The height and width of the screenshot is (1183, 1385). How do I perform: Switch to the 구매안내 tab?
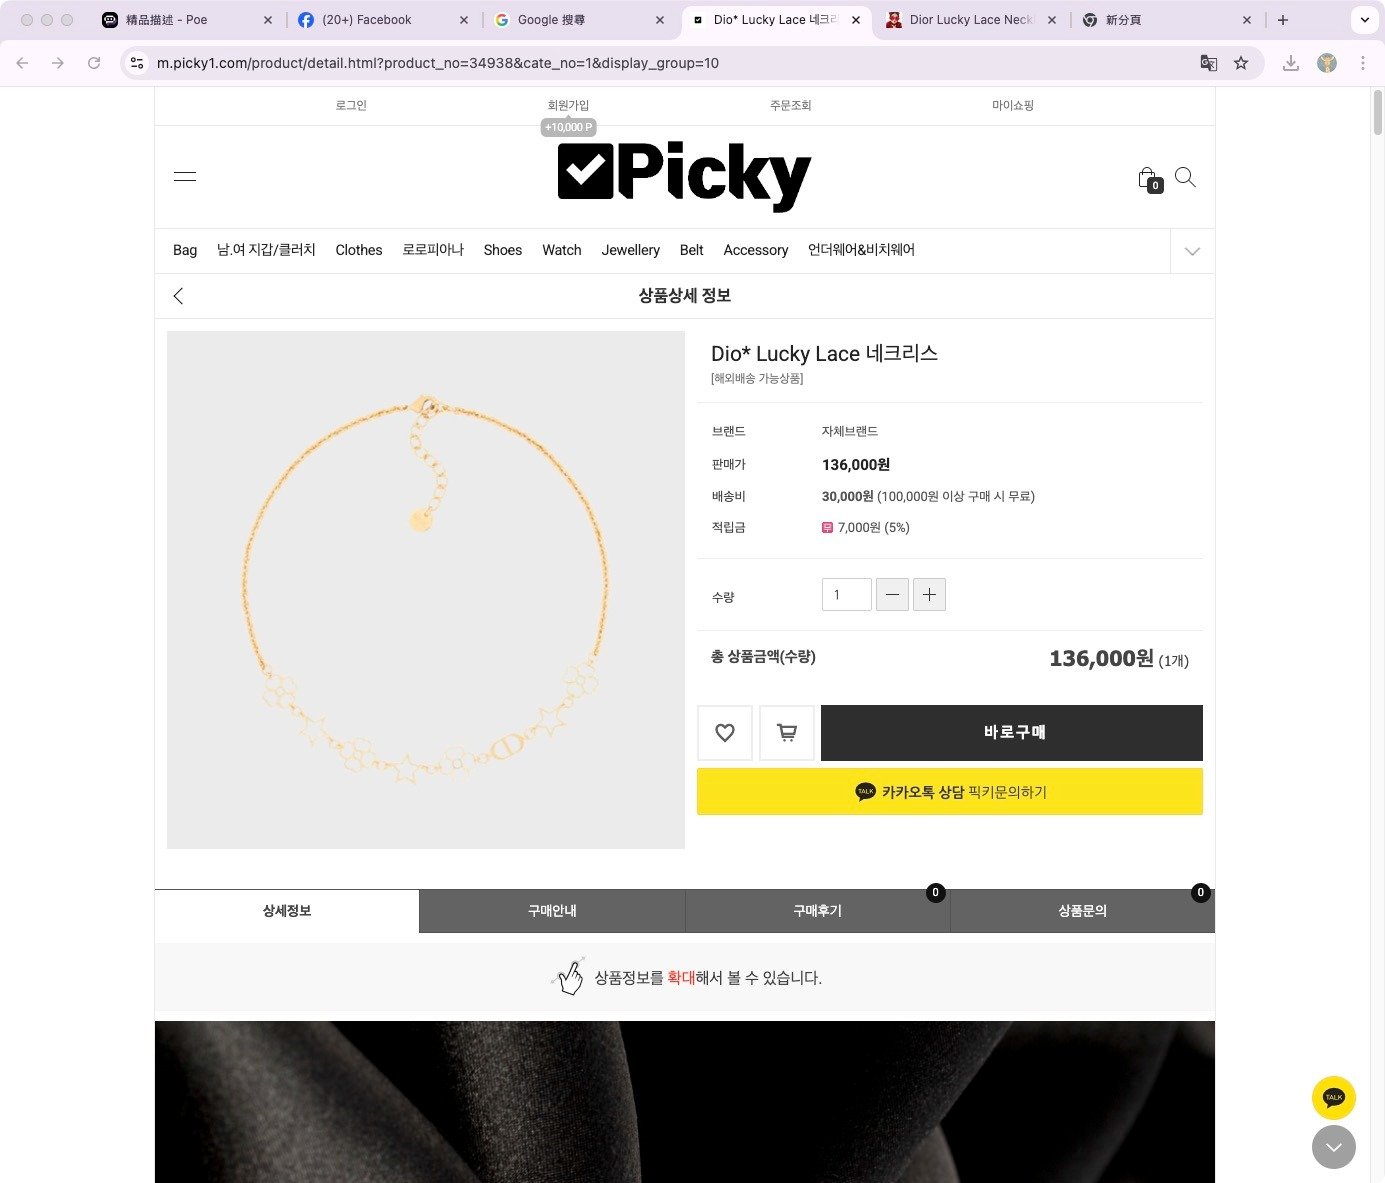click(x=552, y=911)
